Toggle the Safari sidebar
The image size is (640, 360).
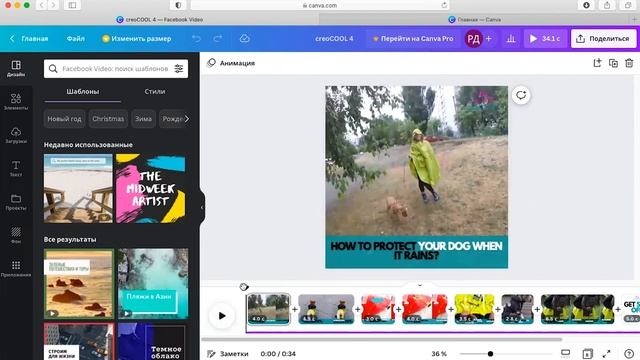click(72, 5)
